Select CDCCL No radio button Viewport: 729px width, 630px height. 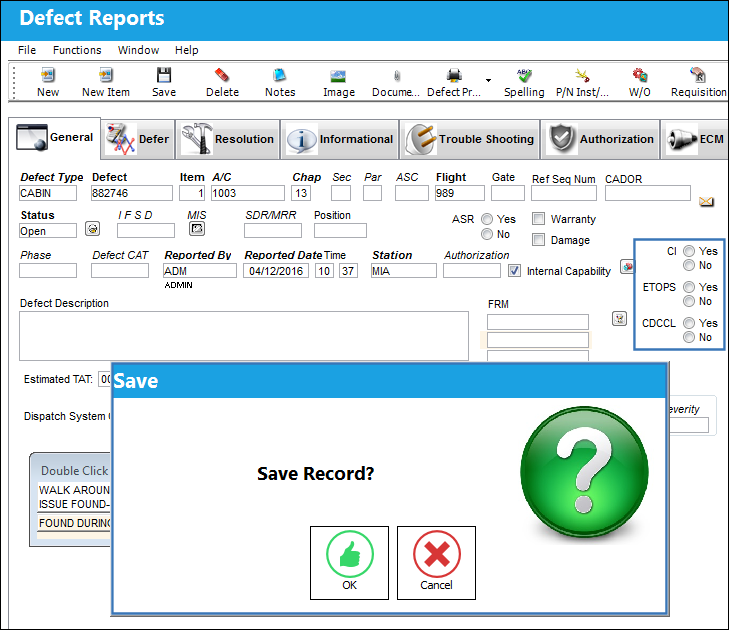[689, 337]
